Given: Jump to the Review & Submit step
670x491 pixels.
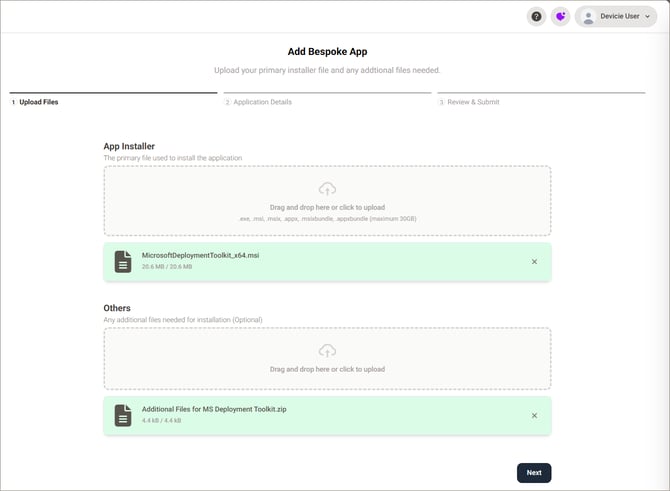Looking at the screenshot, I should 473,102.
